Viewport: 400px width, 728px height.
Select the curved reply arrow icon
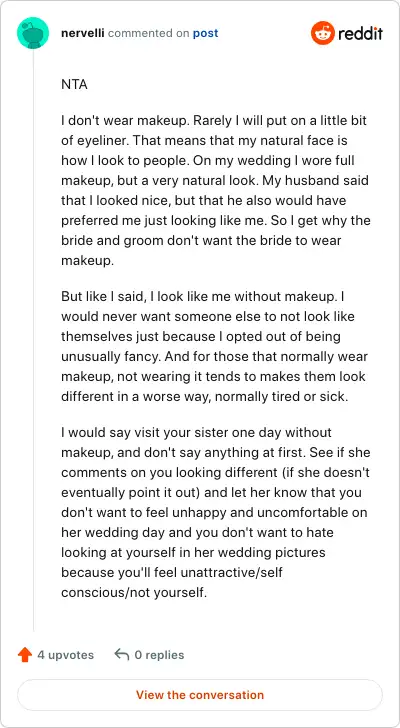122,655
